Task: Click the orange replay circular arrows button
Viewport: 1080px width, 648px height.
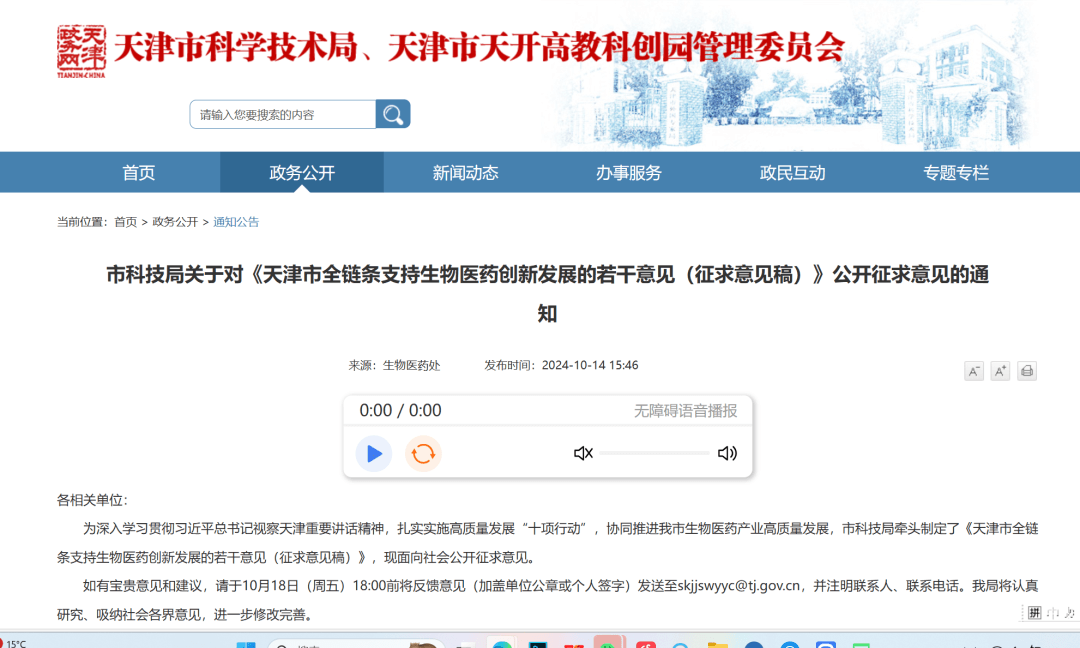Action: coord(423,454)
